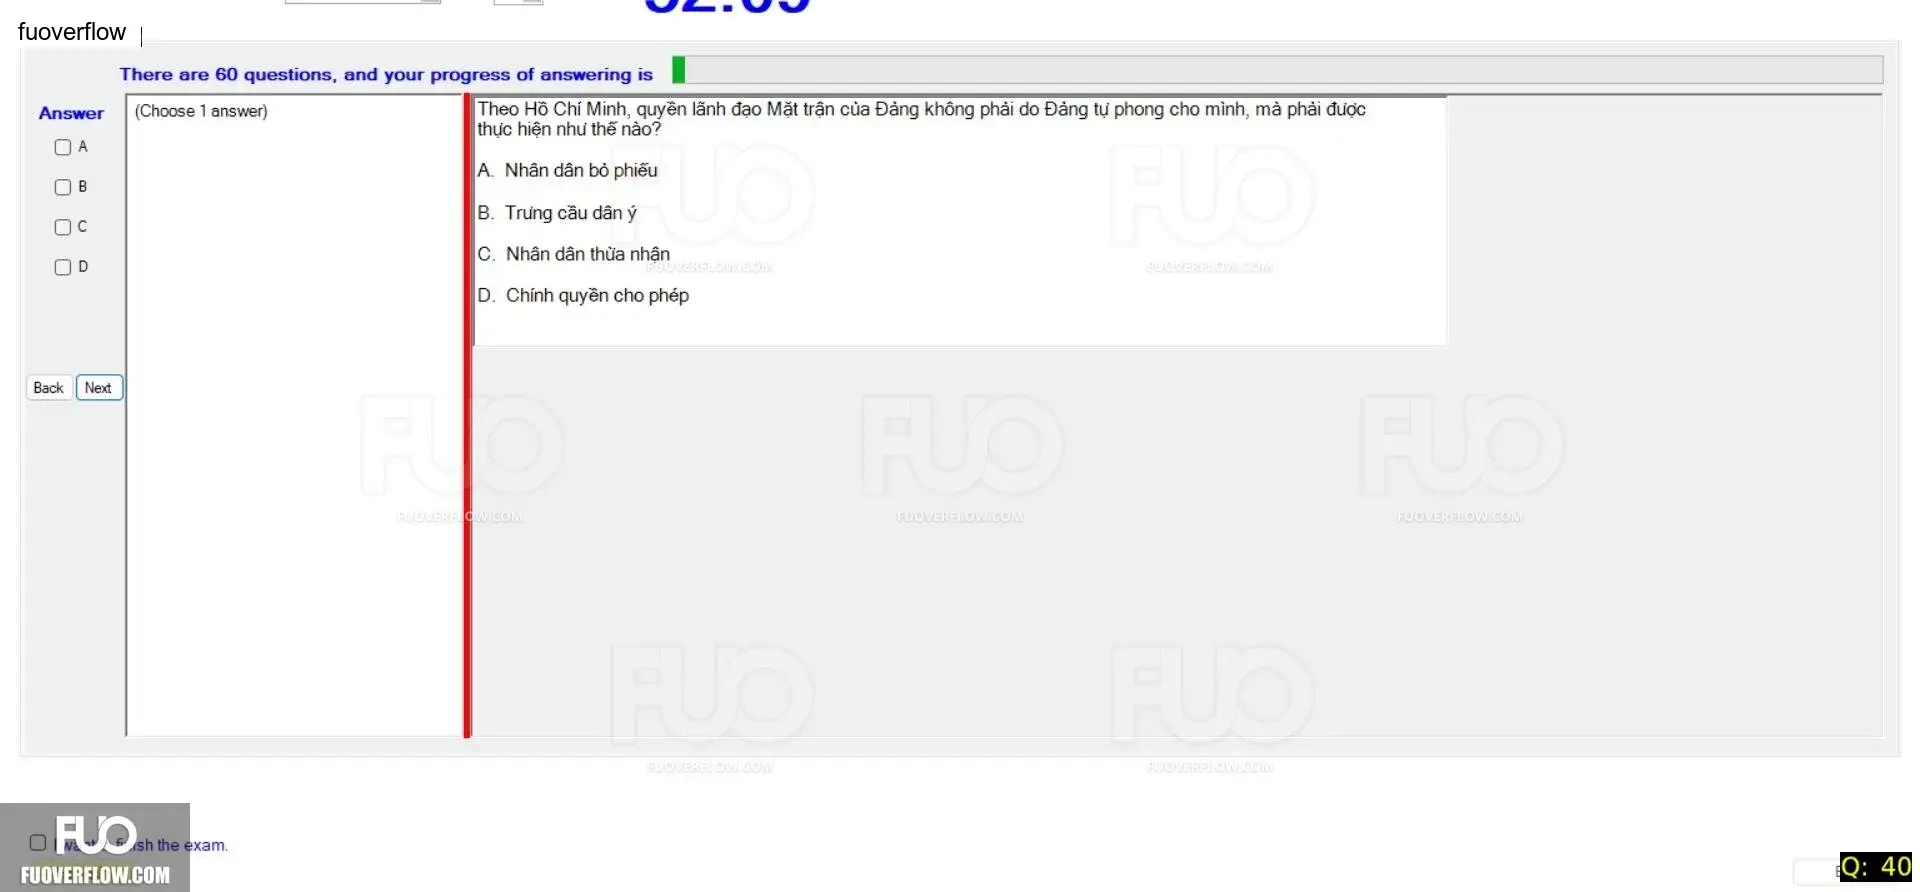The image size is (1920, 892).
Task: Click the Back button
Action: [x=48, y=388]
